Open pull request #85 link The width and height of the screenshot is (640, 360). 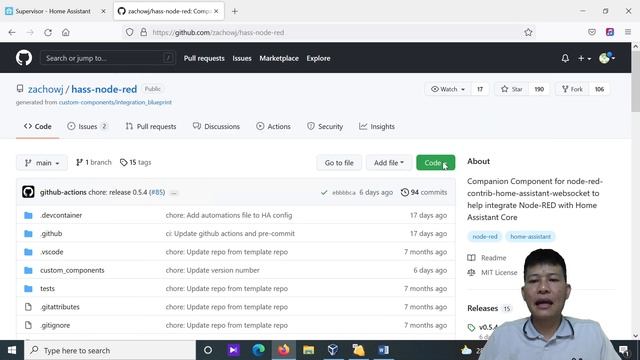point(157,192)
